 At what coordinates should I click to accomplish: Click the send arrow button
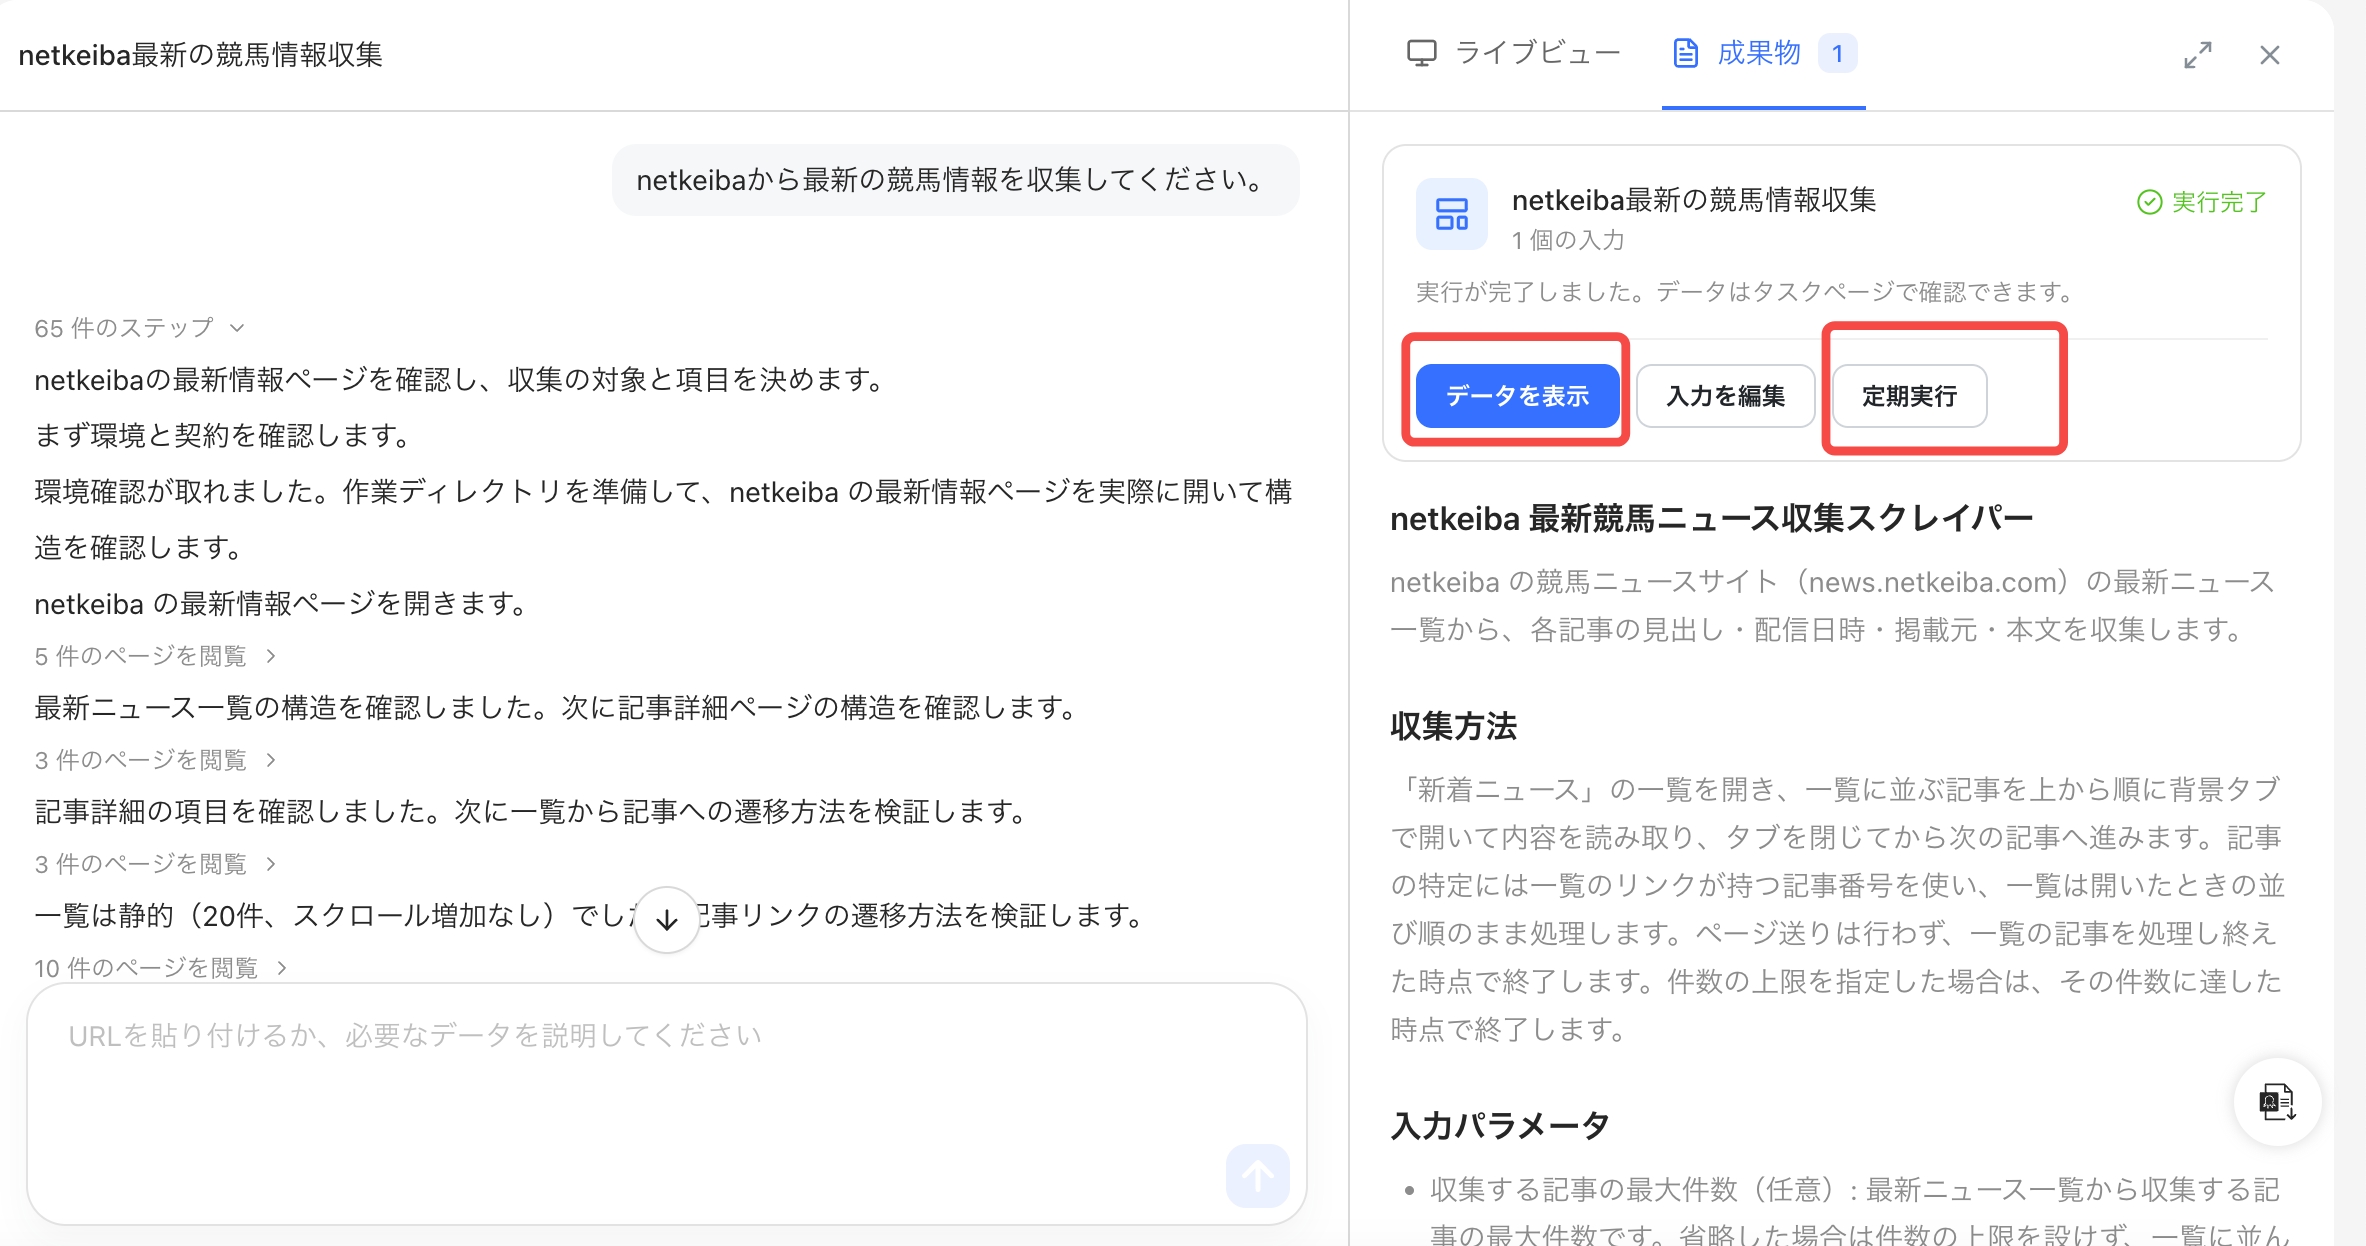pyautogui.click(x=1257, y=1175)
